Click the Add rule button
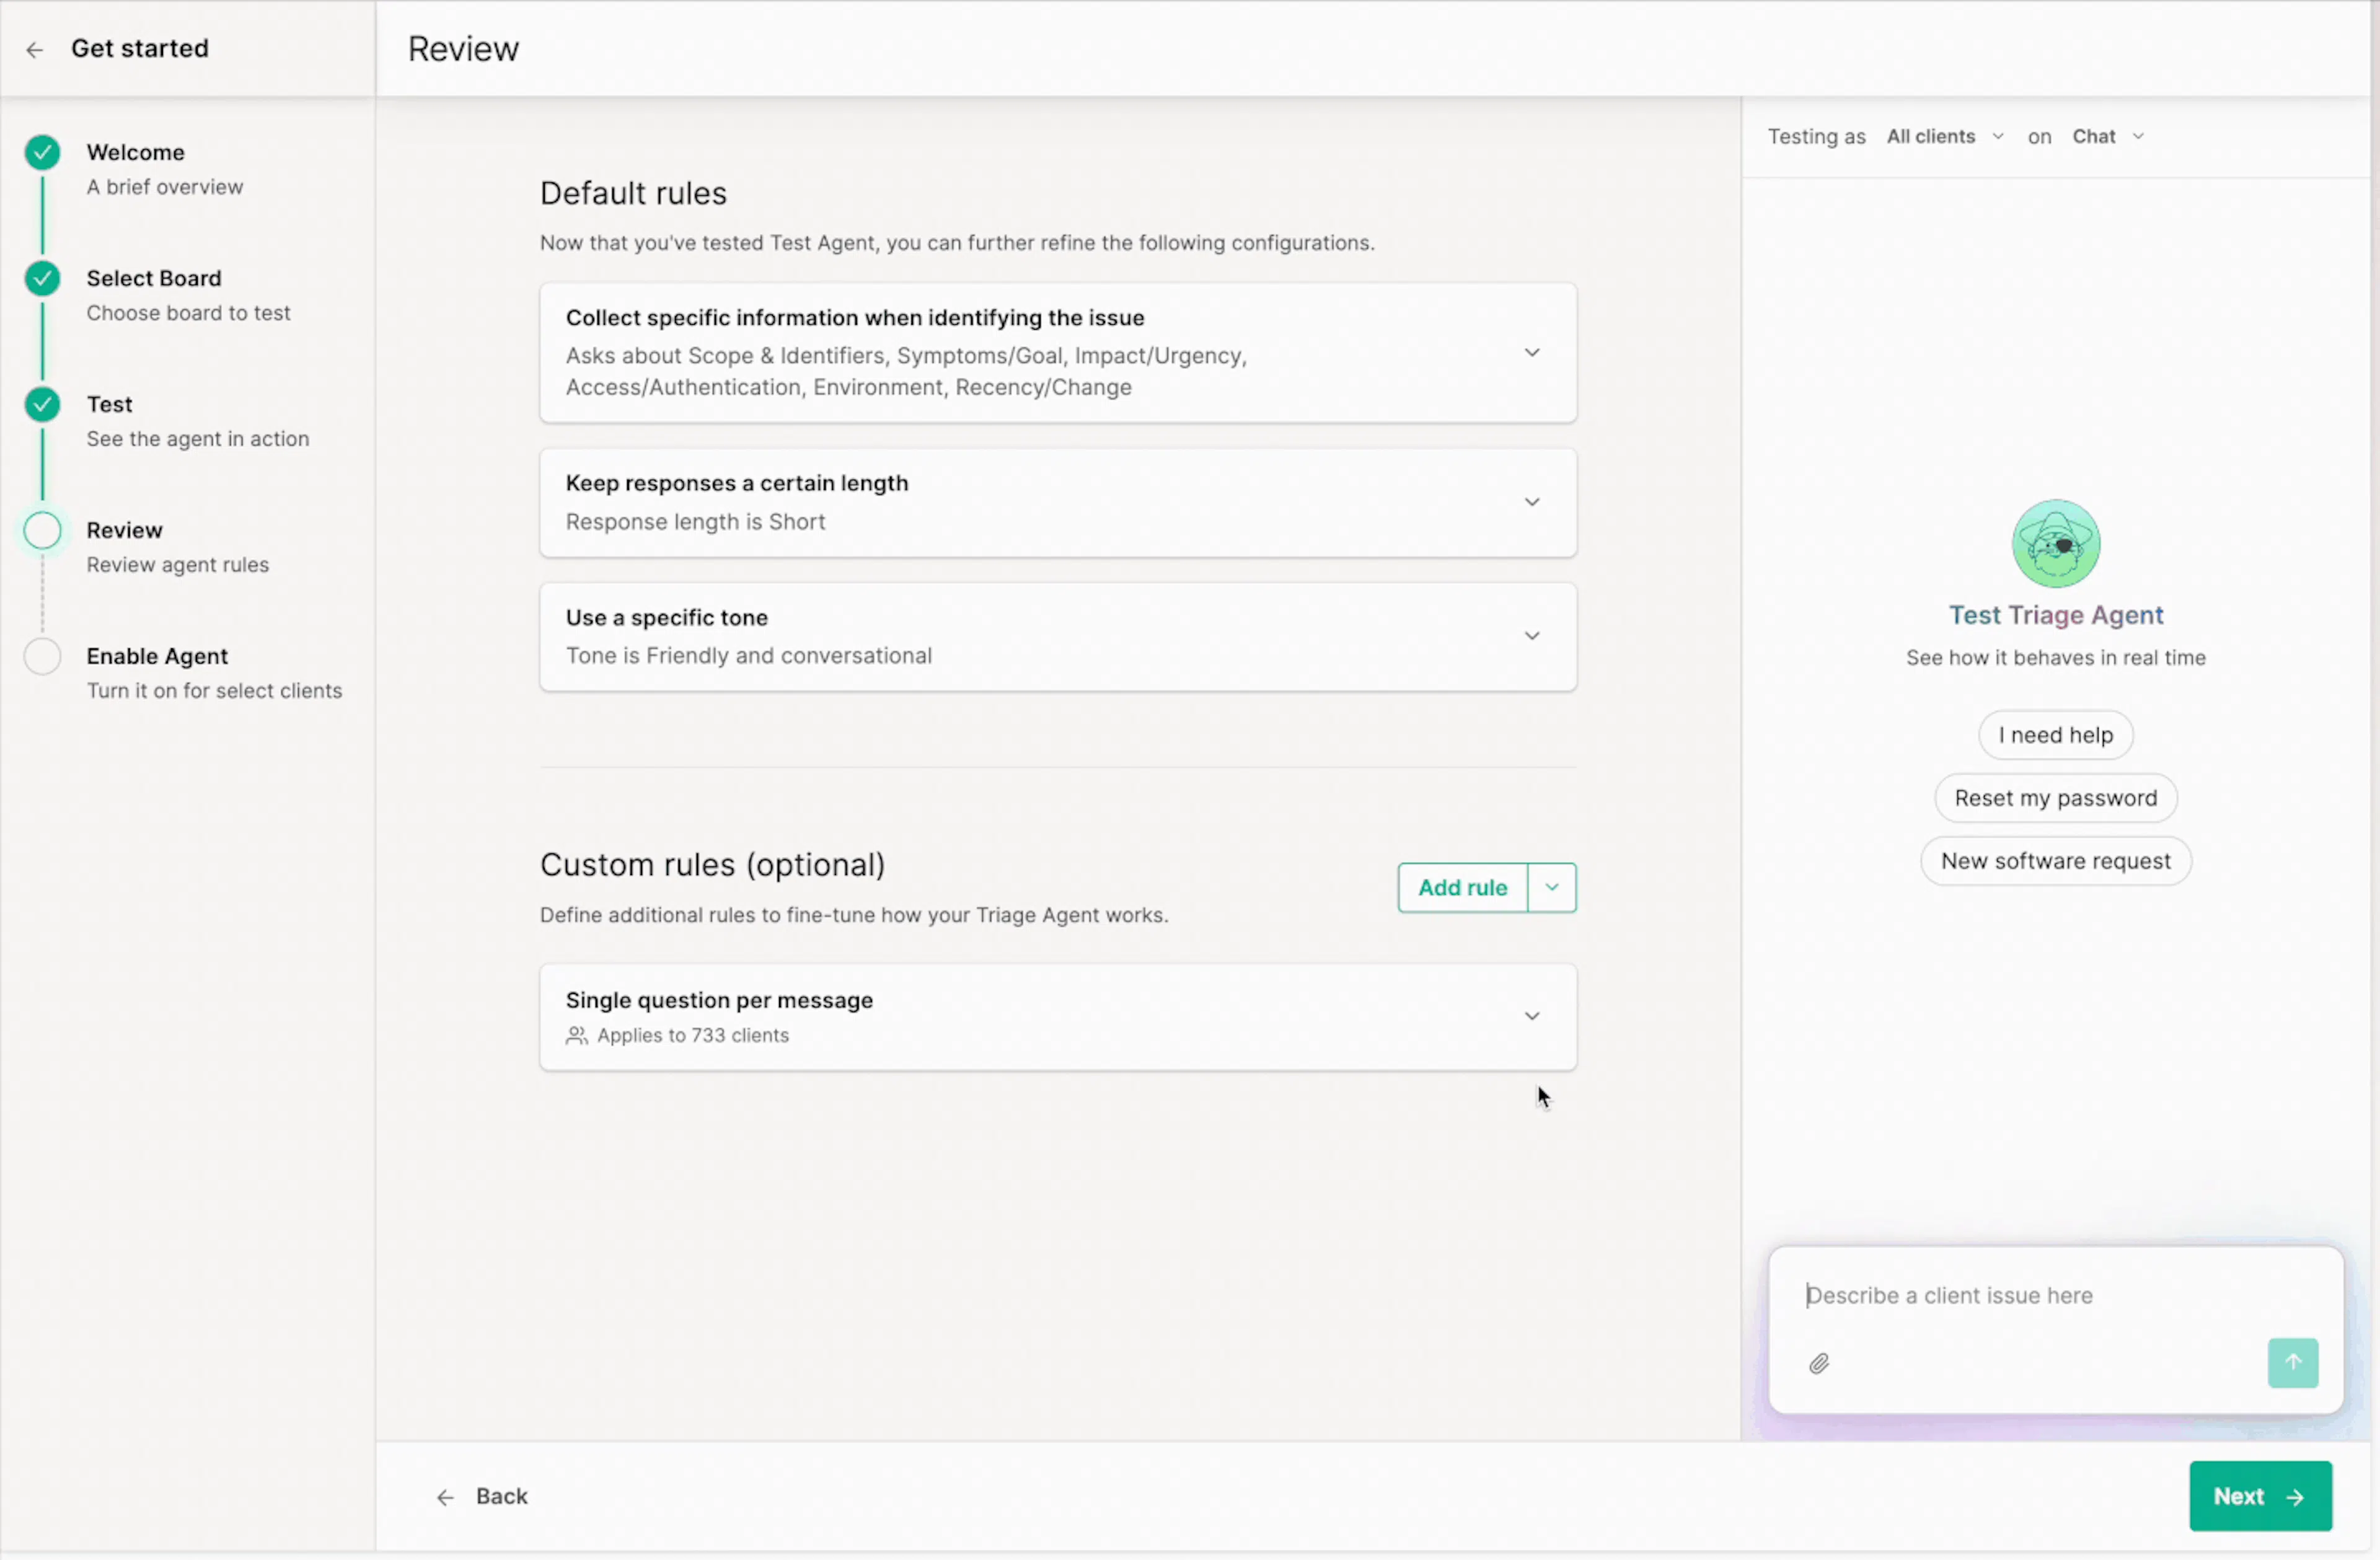The width and height of the screenshot is (2380, 1560). [x=1462, y=887]
